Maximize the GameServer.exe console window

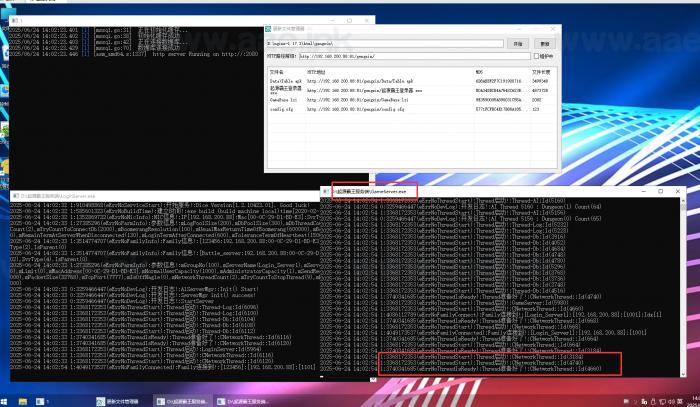(x=661, y=191)
